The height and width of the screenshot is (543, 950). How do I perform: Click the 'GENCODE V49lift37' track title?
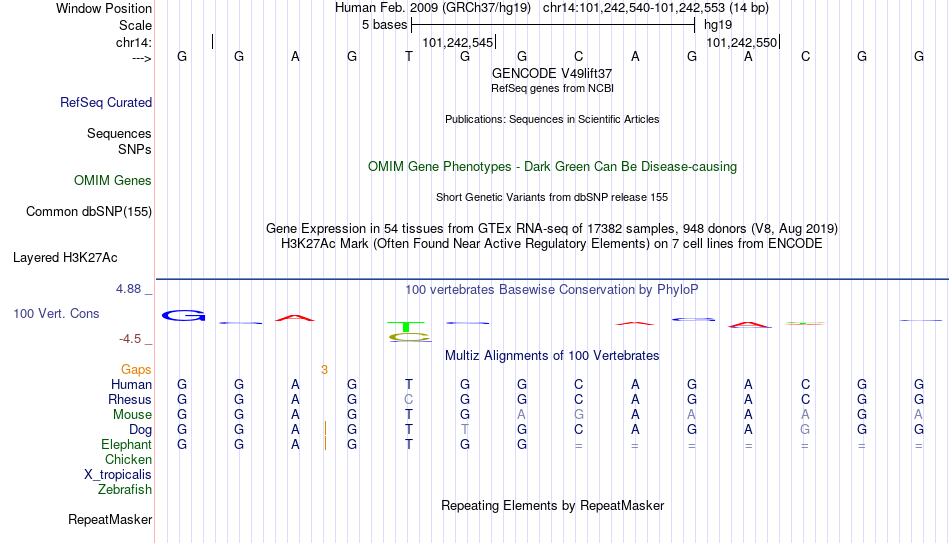pos(552,73)
